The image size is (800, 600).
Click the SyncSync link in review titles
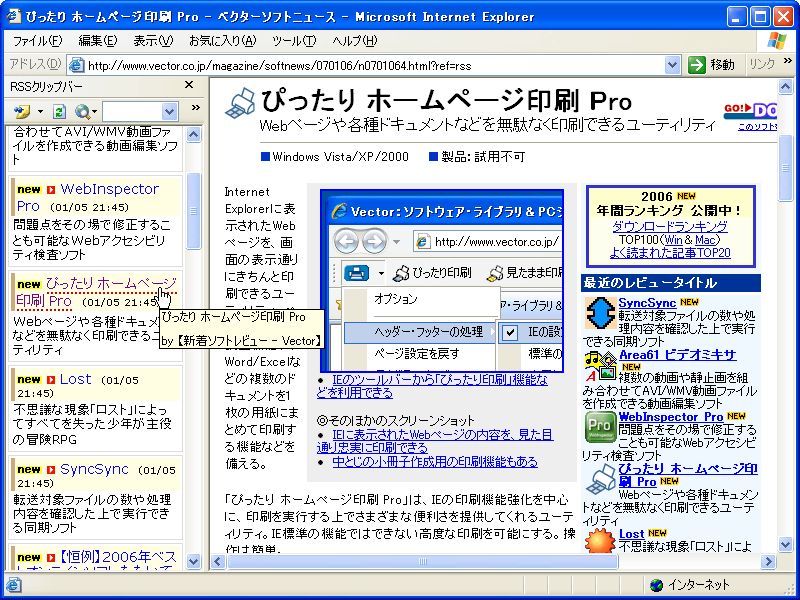pyautogui.click(x=647, y=303)
